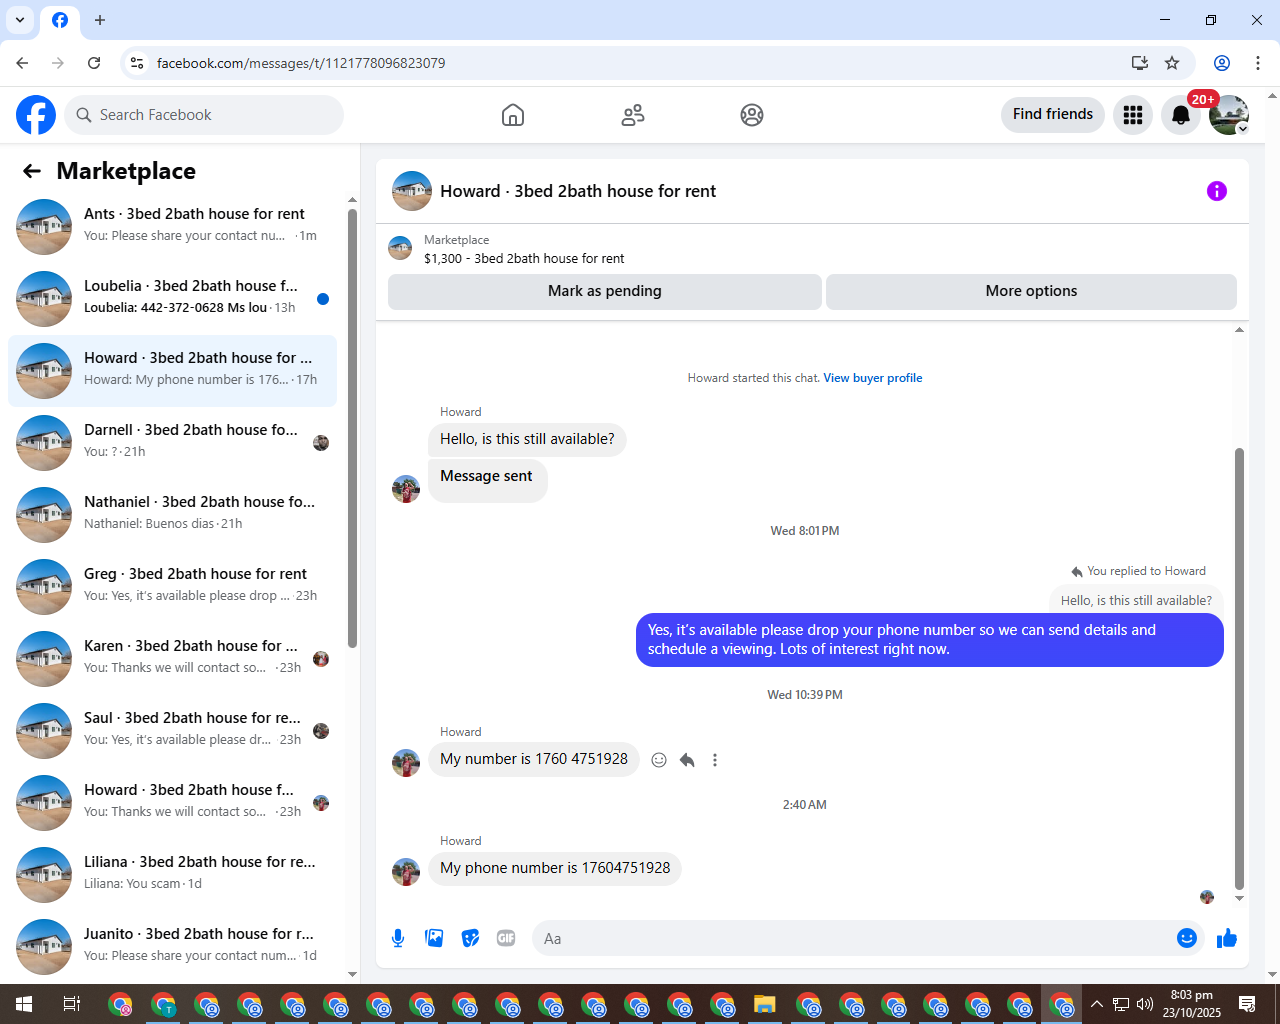Click the More options button
This screenshot has width=1280, height=1024.
1031,291
